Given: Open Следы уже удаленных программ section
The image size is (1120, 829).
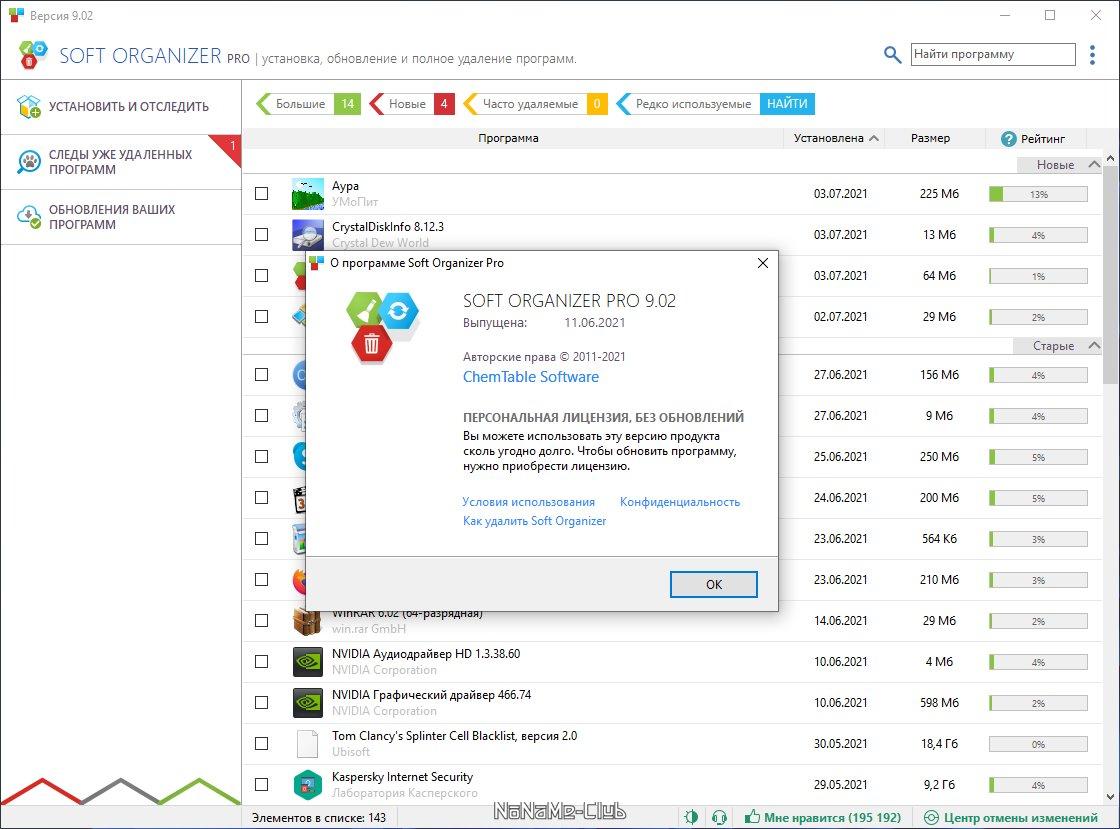Looking at the screenshot, I should click(x=120, y=162).
